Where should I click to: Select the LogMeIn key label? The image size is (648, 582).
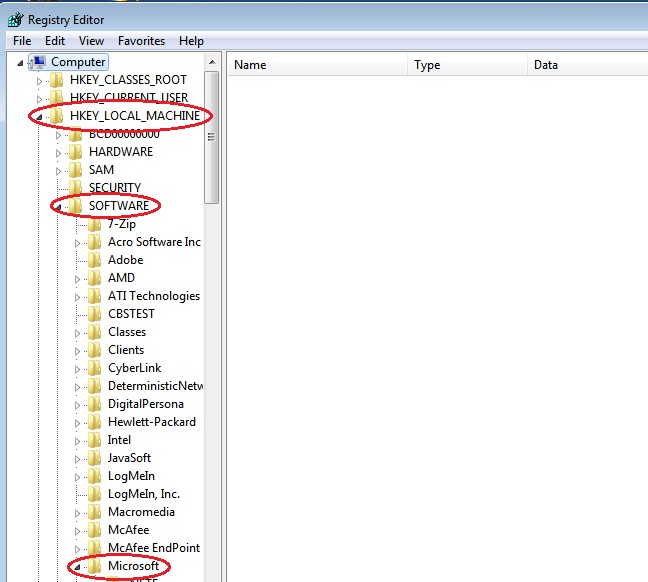tap(131, 476)
